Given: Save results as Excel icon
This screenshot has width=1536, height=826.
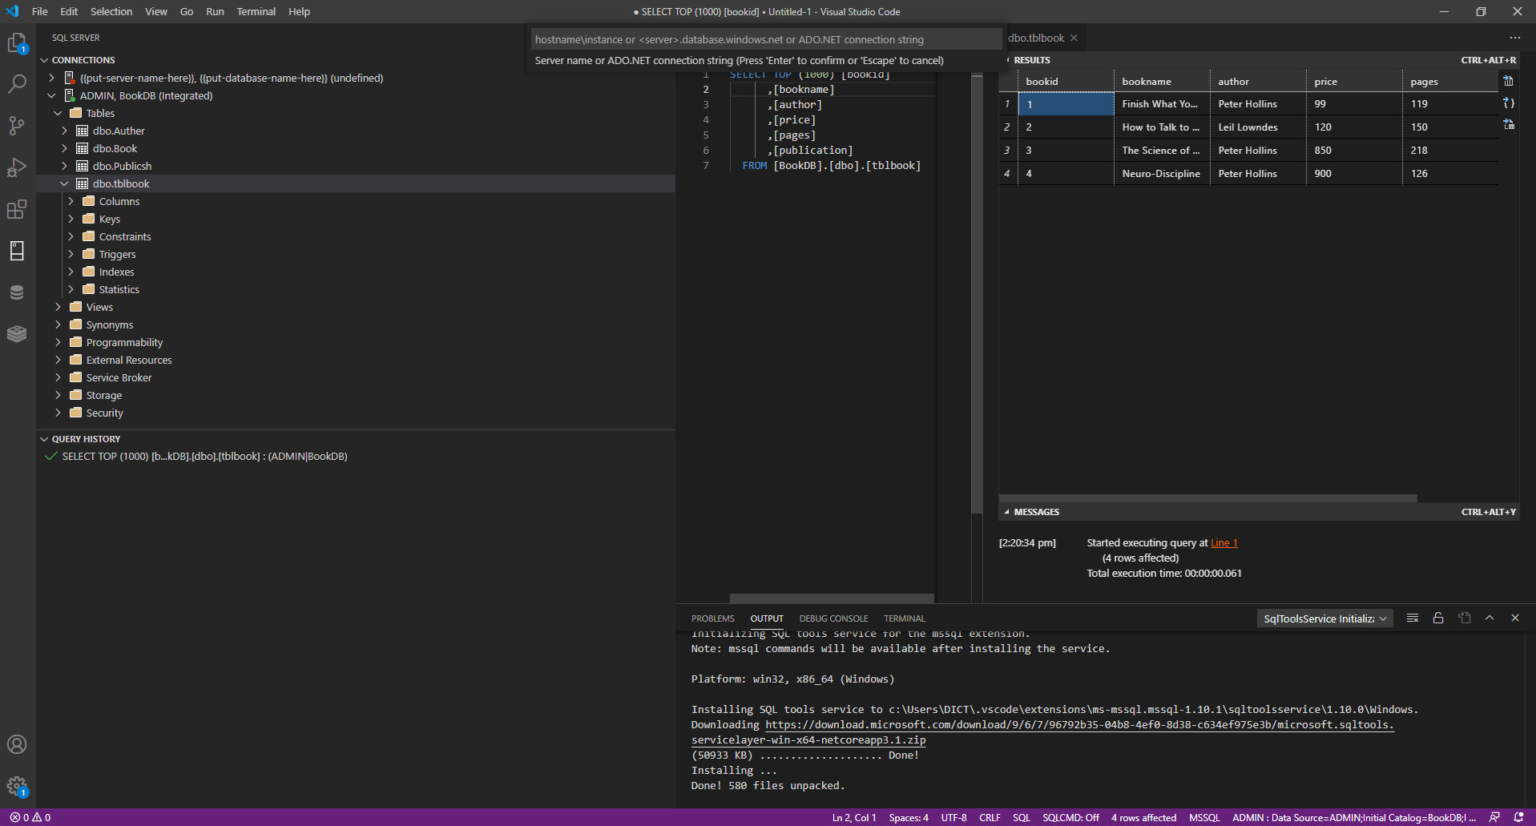Looking at the screenshot, I should point(1508,125).
